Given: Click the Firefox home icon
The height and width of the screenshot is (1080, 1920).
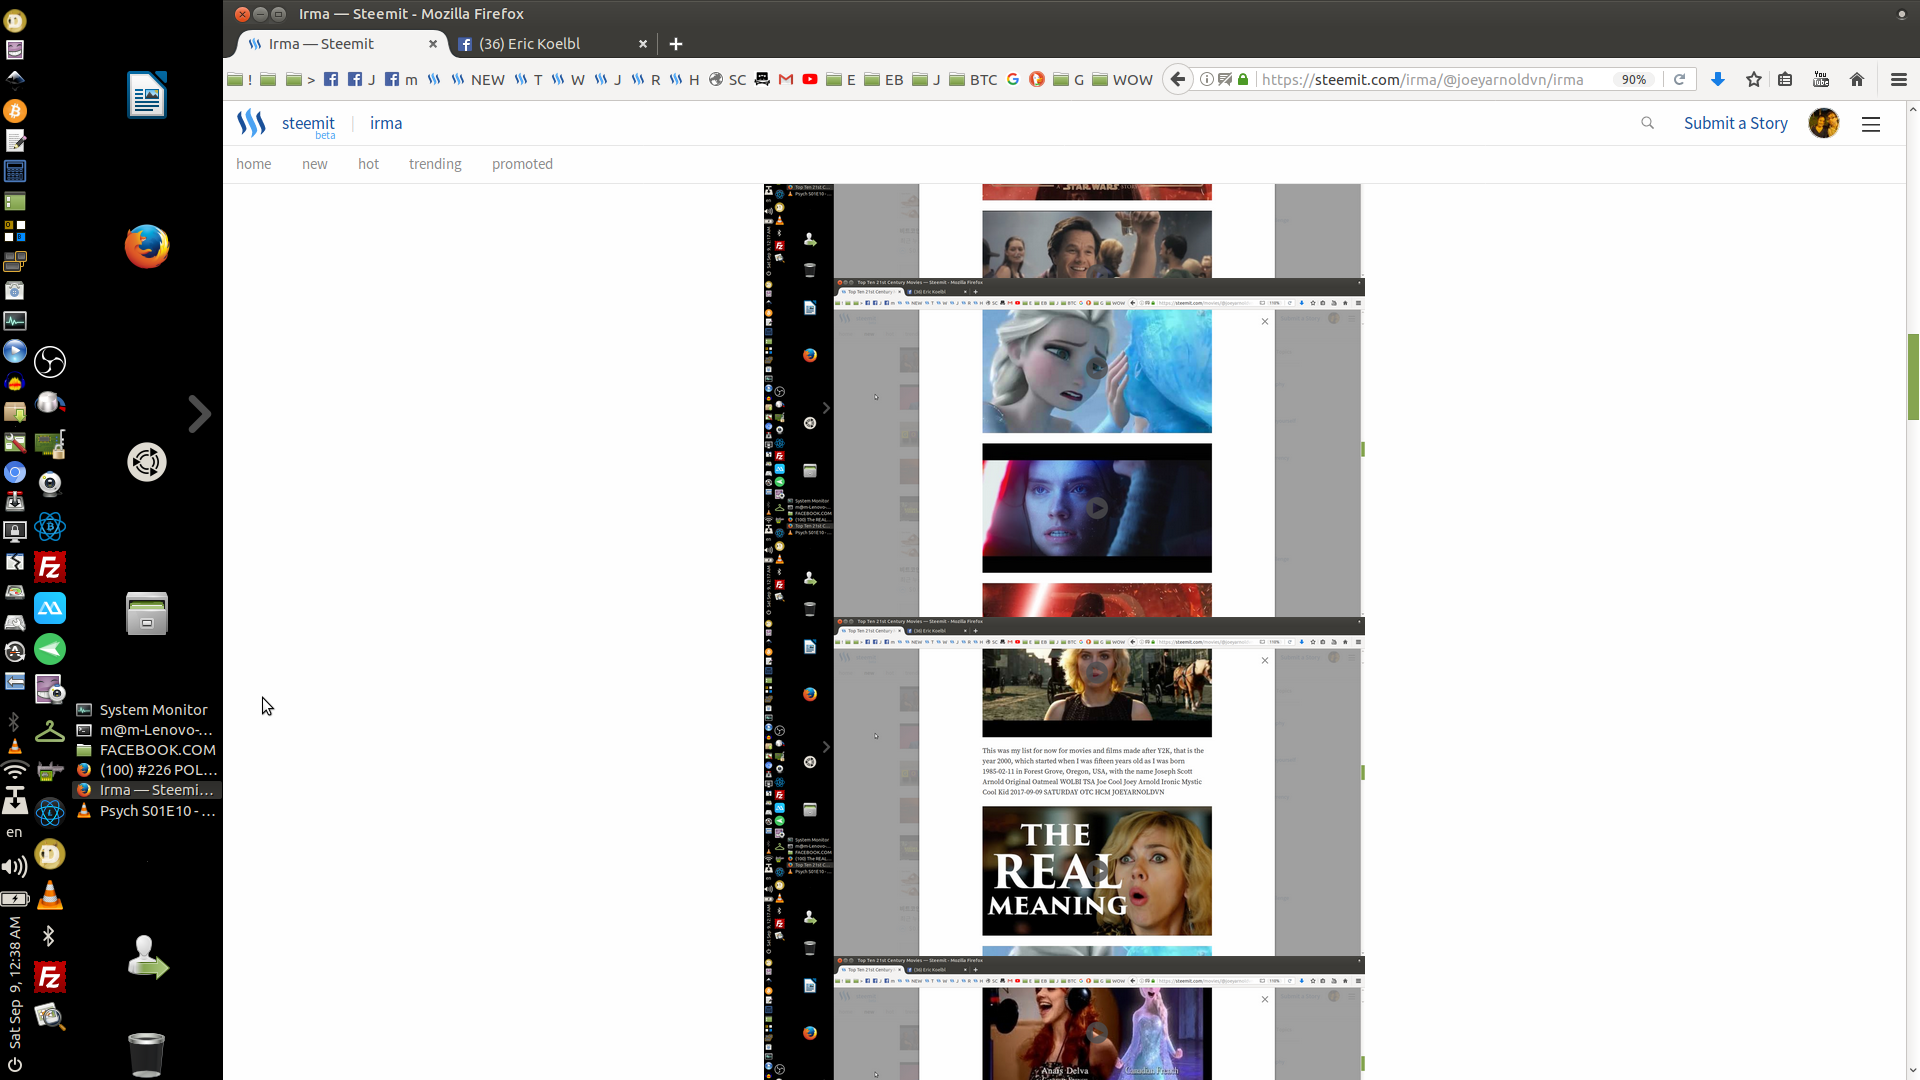Looking at the screenshot, I should tap(1857, 79).
